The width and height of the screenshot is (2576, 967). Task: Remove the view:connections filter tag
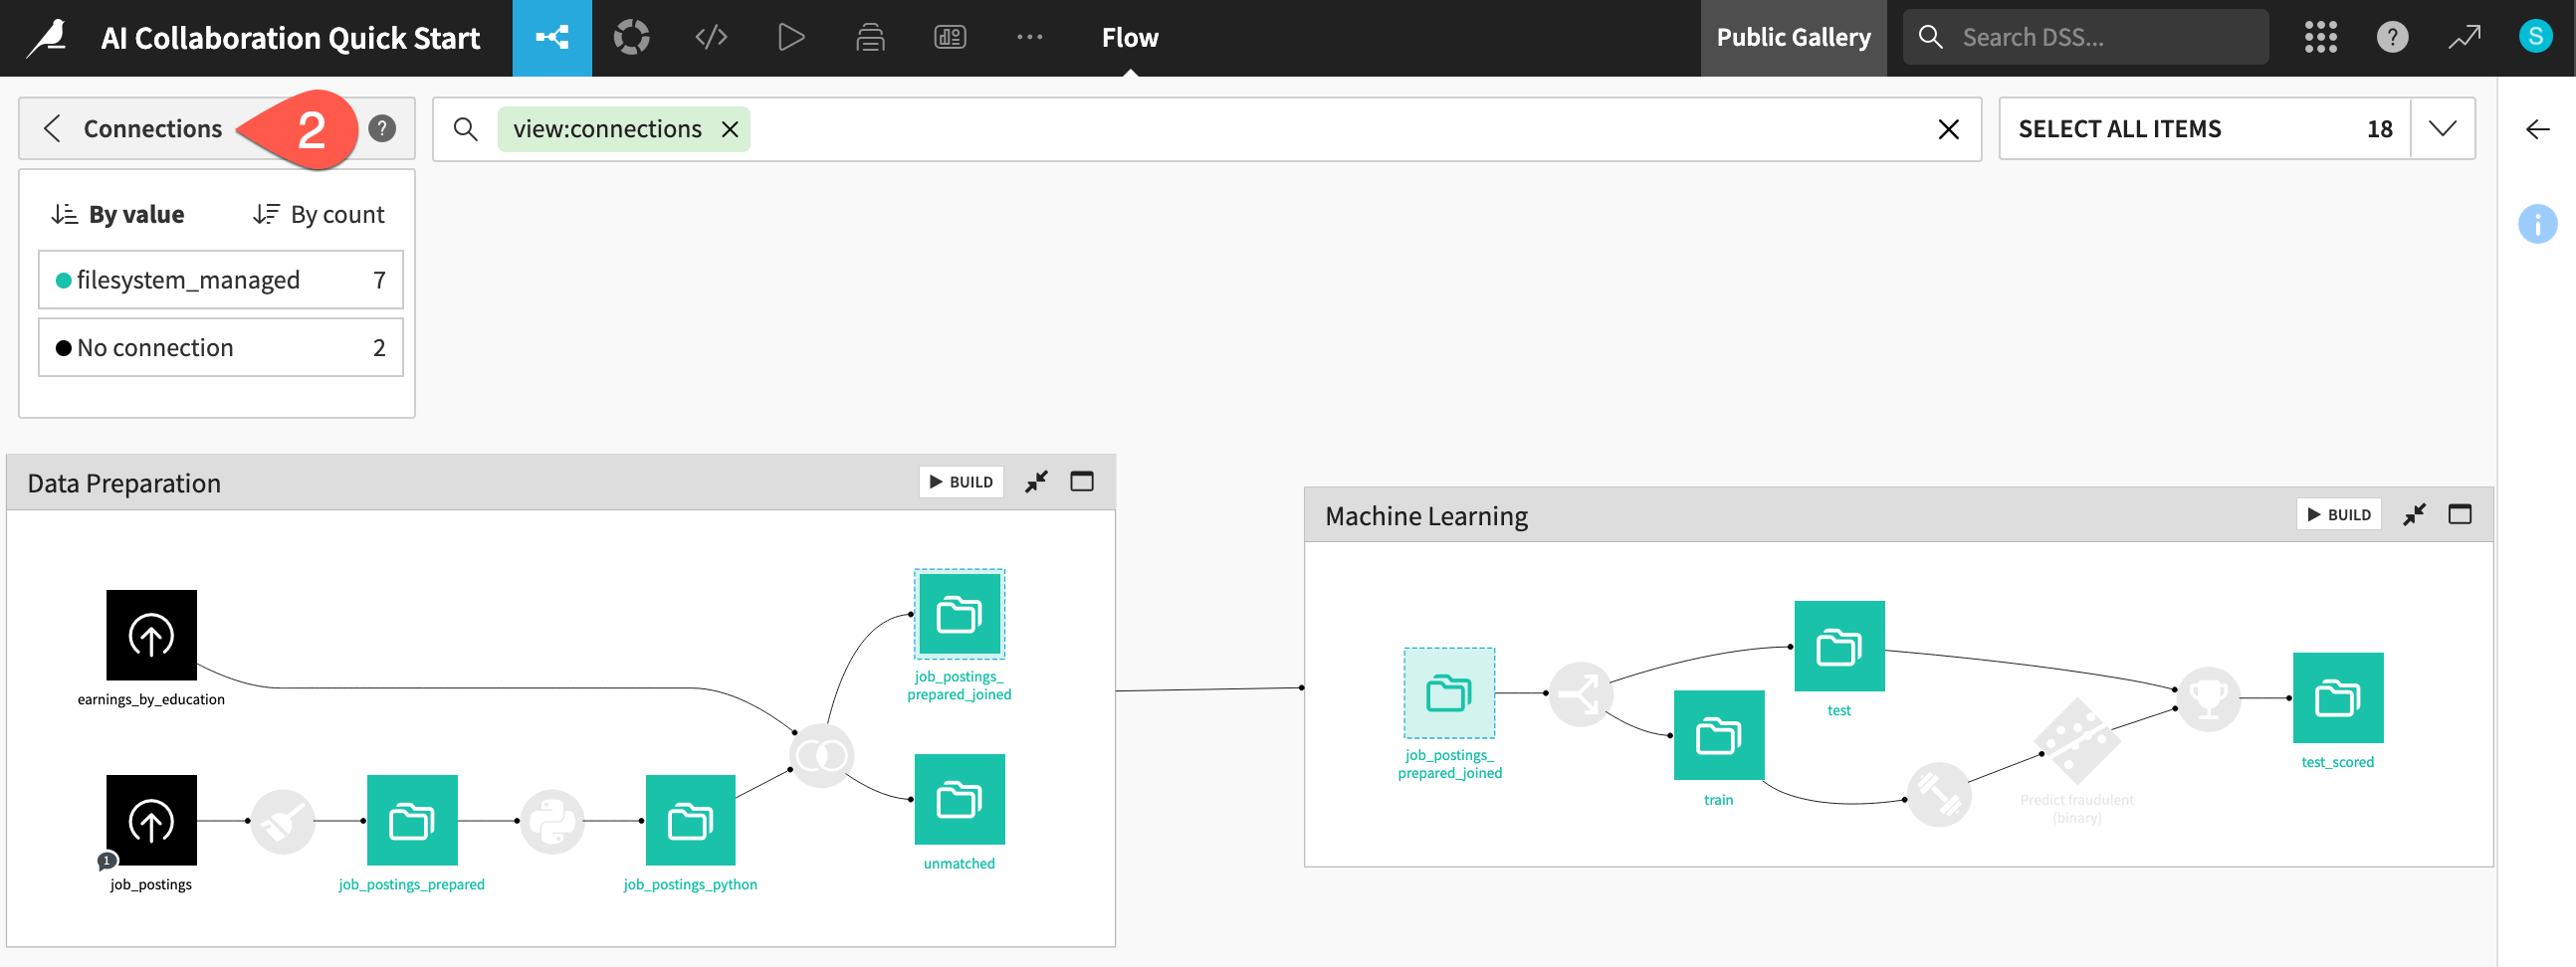click(x=730, y=129)
